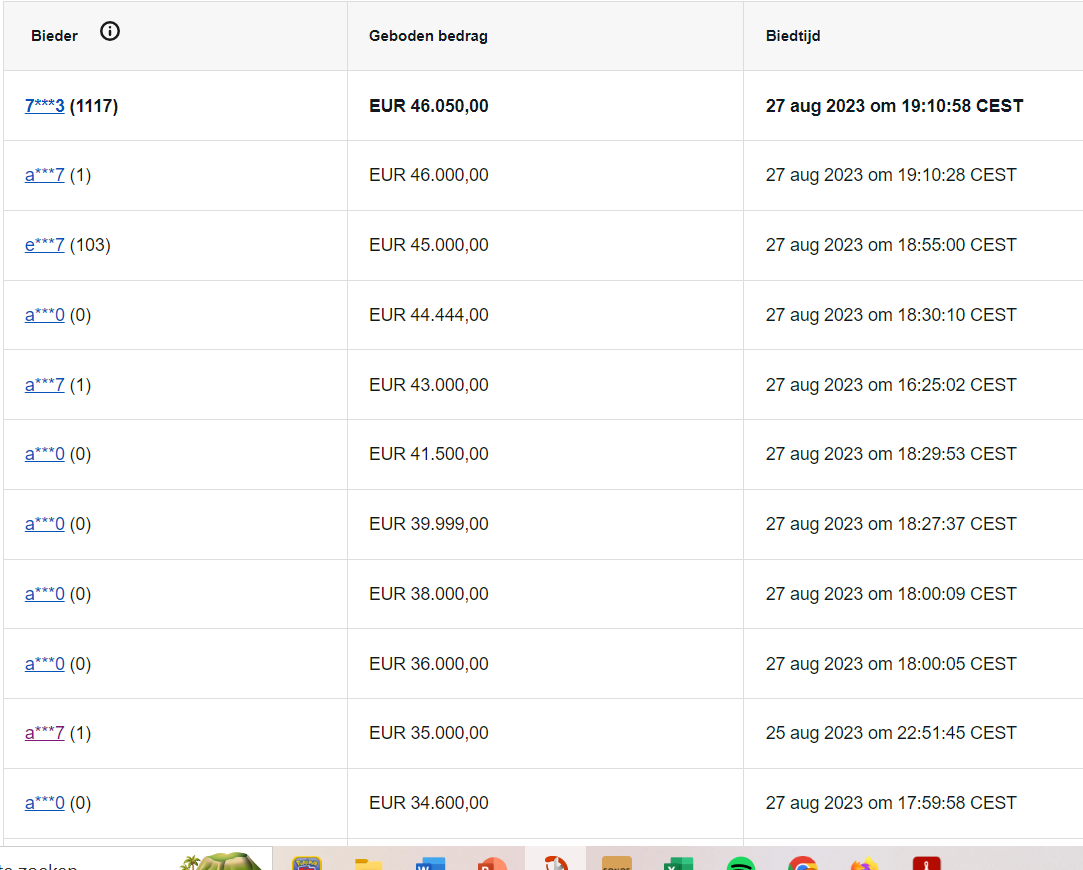This screenshot has height=870, width=1083.
Task: Click the Biedtijd column header
Action: click(x=793, y=36)
